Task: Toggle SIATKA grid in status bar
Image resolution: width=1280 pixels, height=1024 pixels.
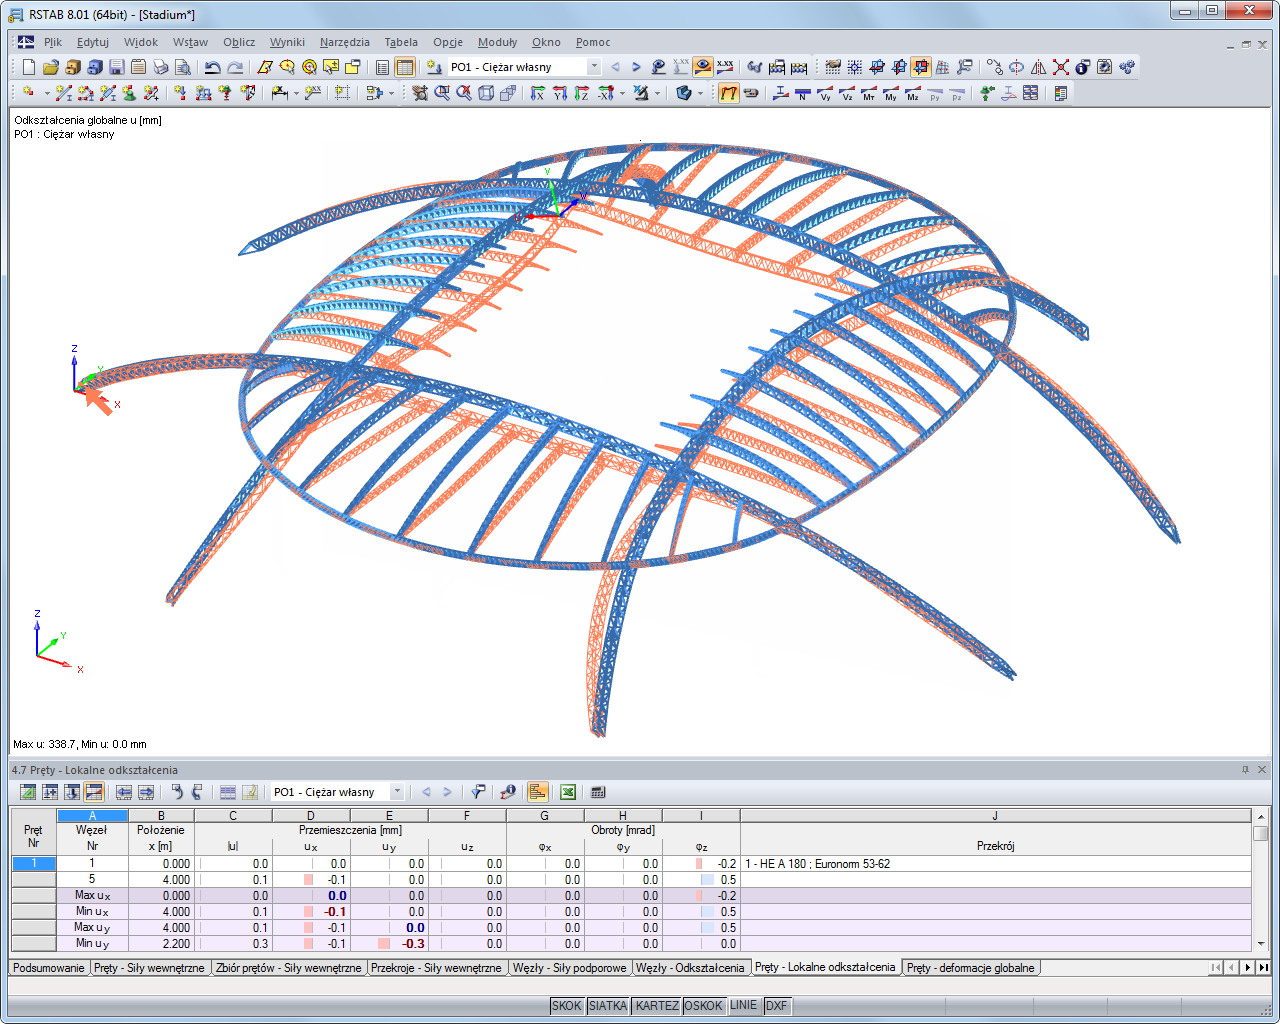Action: click(x=608, y=1006)
